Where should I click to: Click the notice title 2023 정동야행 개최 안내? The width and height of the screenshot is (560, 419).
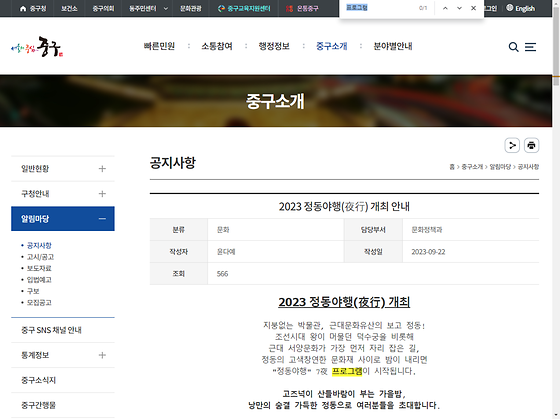[x=344, y=206]
